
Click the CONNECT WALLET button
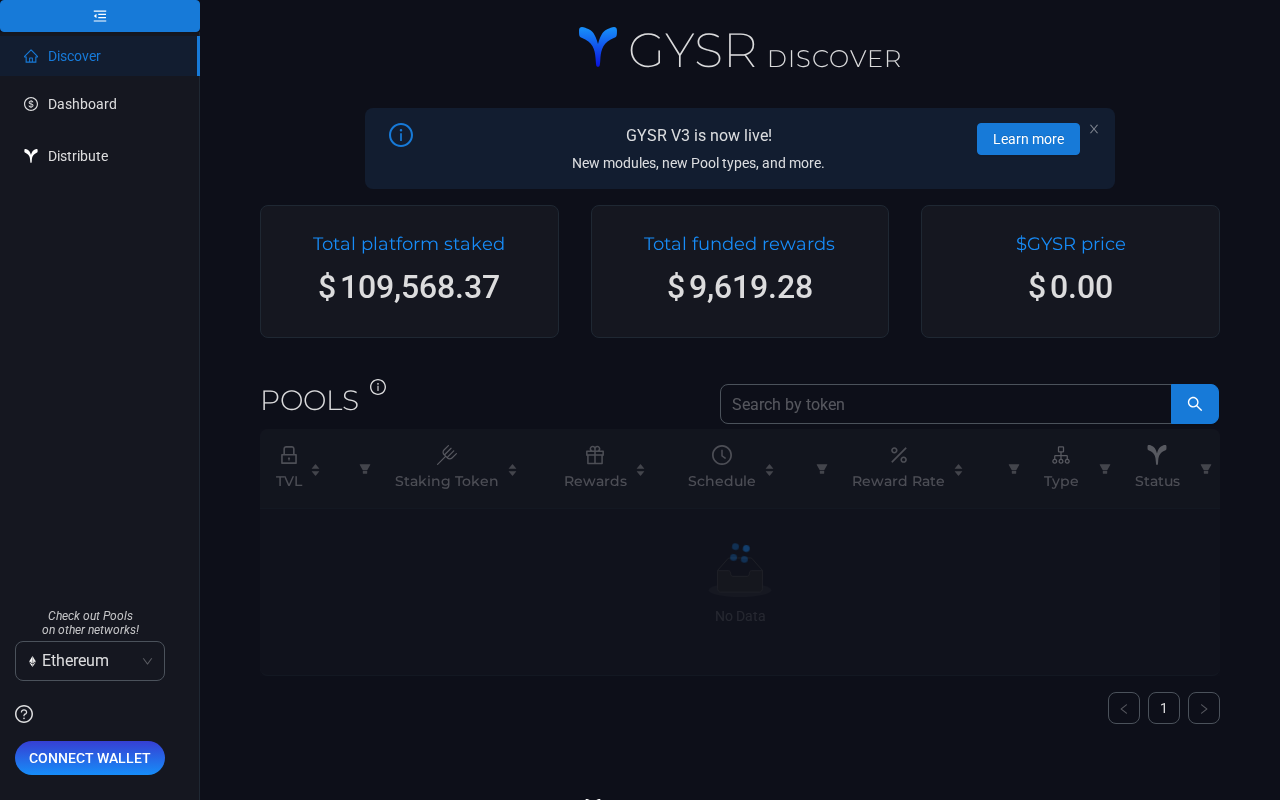click(x=90, y=758)
